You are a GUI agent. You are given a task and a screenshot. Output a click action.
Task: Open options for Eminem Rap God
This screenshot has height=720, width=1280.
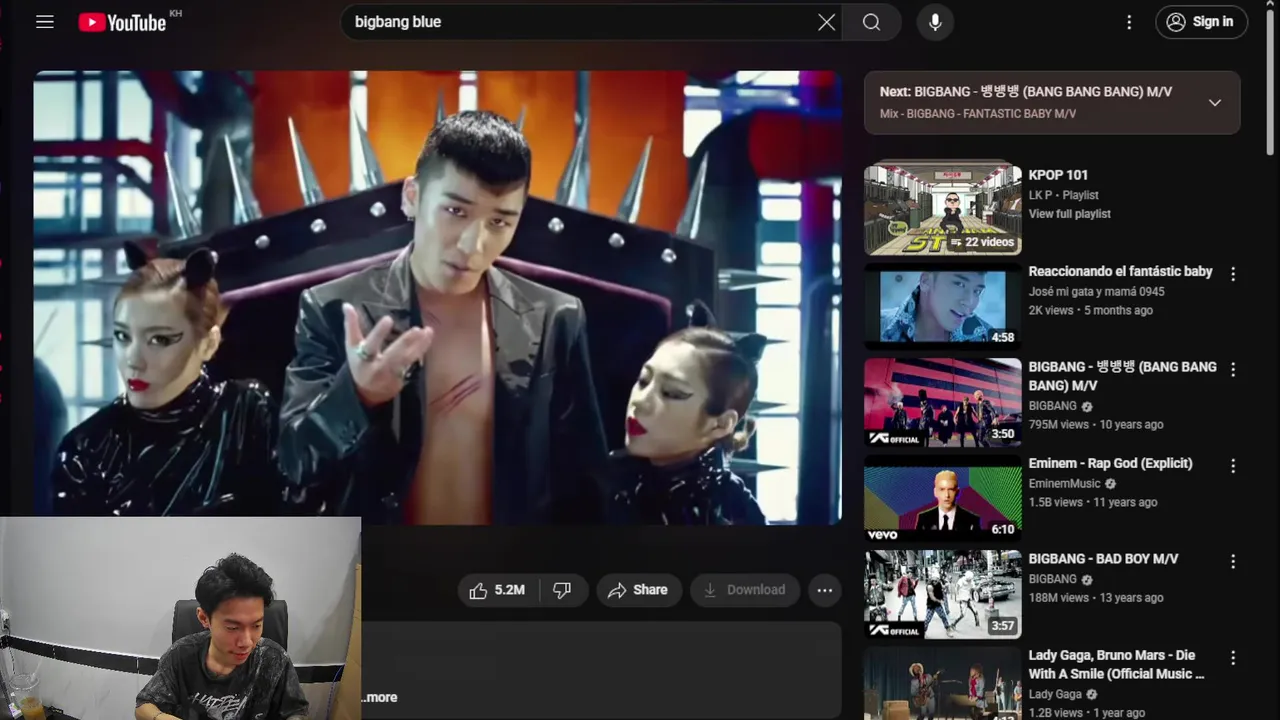click(1233, 466)
